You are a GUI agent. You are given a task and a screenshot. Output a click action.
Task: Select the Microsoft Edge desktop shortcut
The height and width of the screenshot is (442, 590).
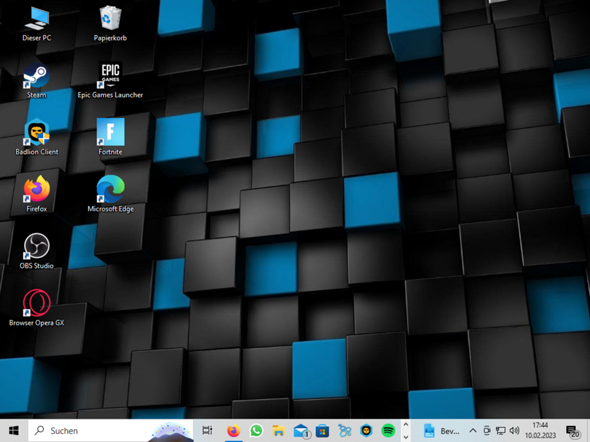110,194
